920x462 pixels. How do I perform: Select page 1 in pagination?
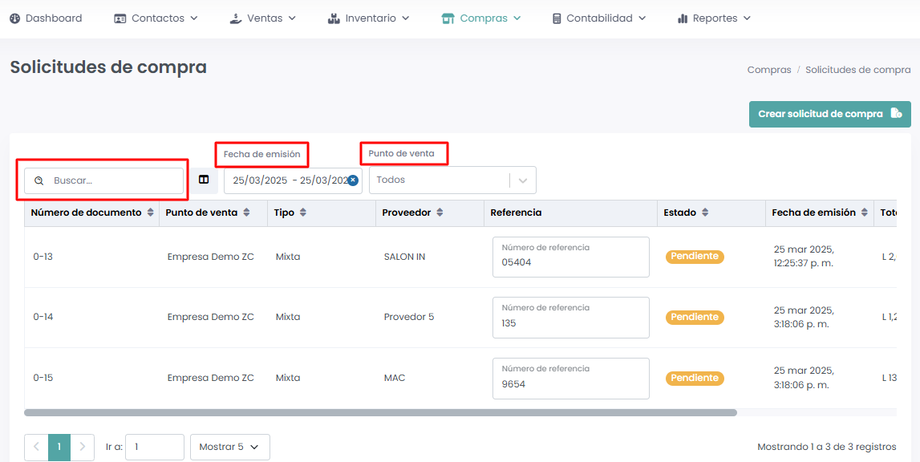click(59, 447)
